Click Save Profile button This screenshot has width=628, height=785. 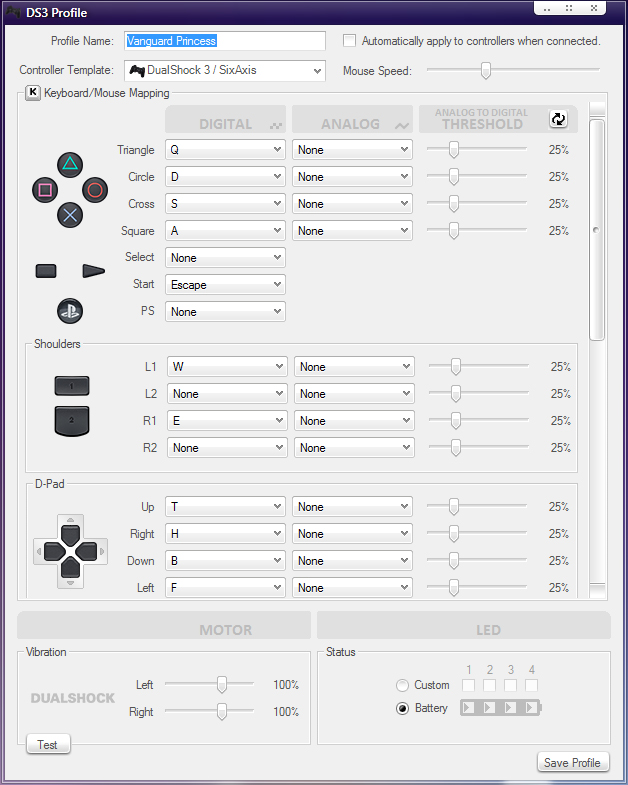click(x=572, y=762)
